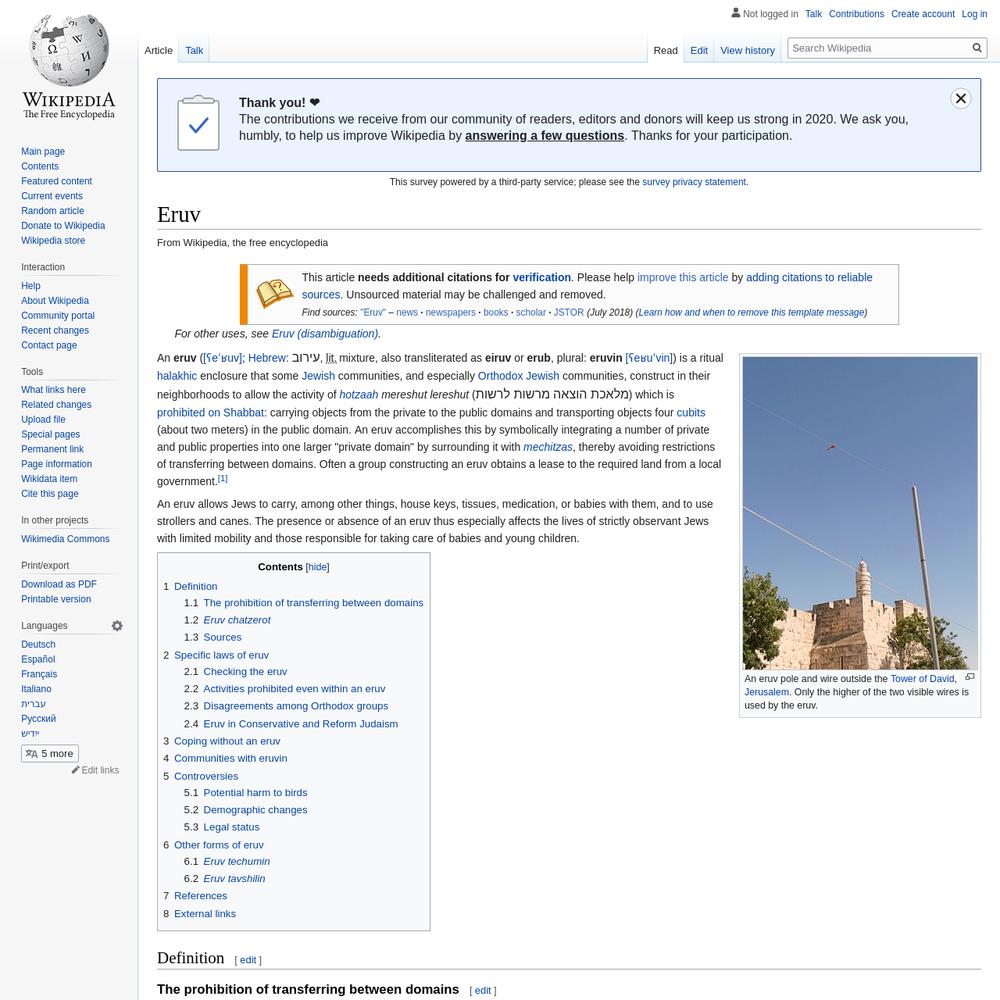Click the clipboard checkmark survey icon
The width and height of the screenshot is (1000, 1000).
point(198,123)
